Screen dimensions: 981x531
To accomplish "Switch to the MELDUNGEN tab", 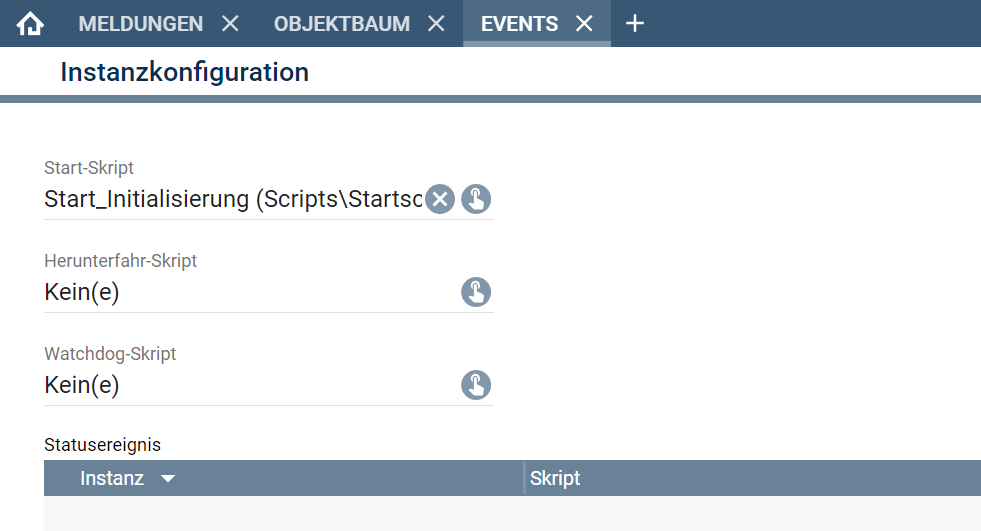I will coord(141,24).
